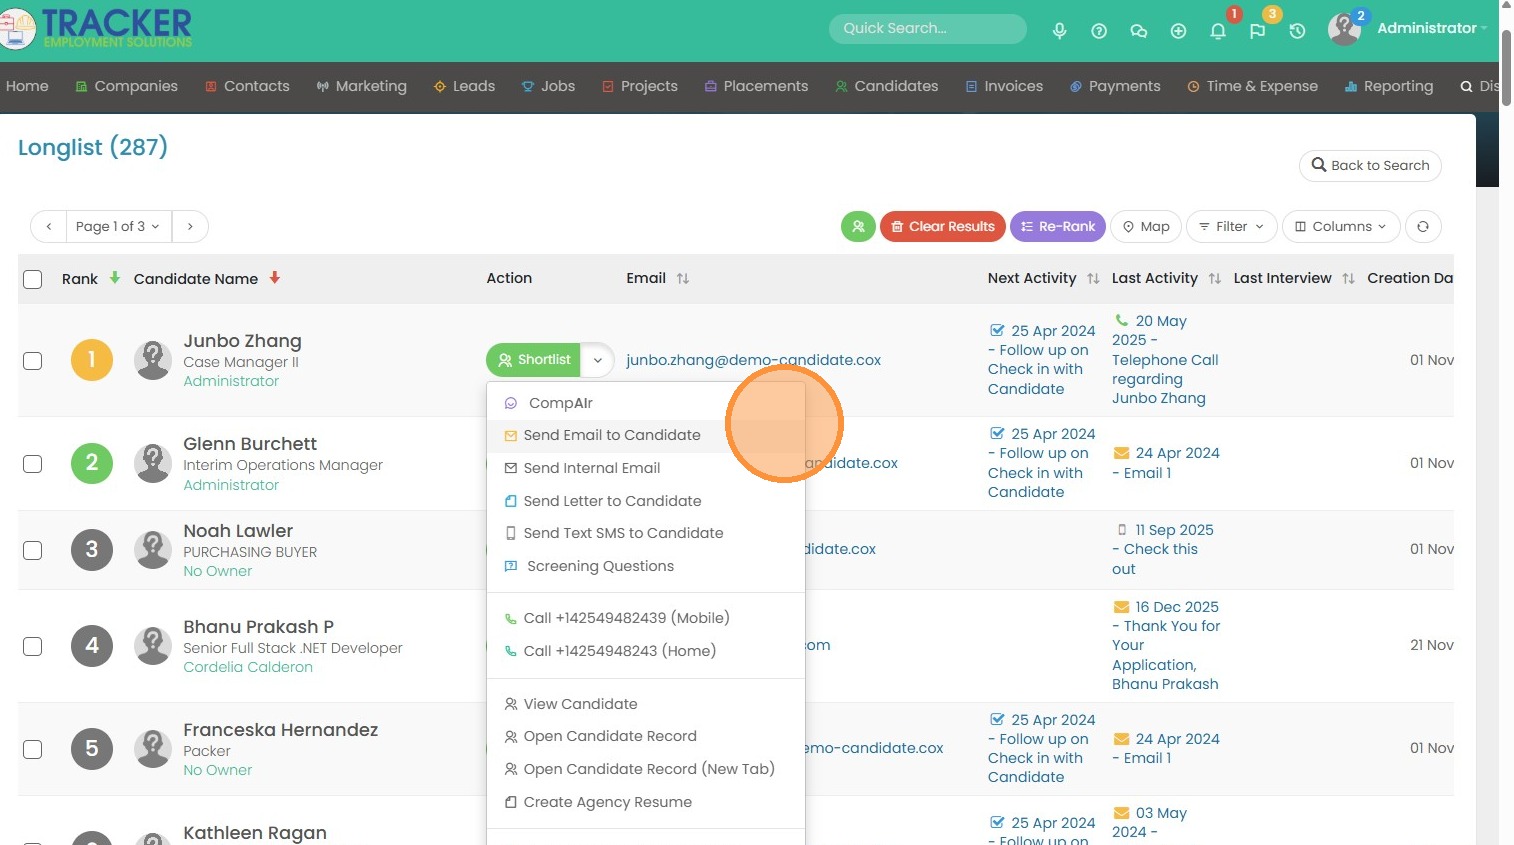Screen dimensions: 1514x845
Task: Select Send Letter to Candidate
Action: click(x=645, y=501)
